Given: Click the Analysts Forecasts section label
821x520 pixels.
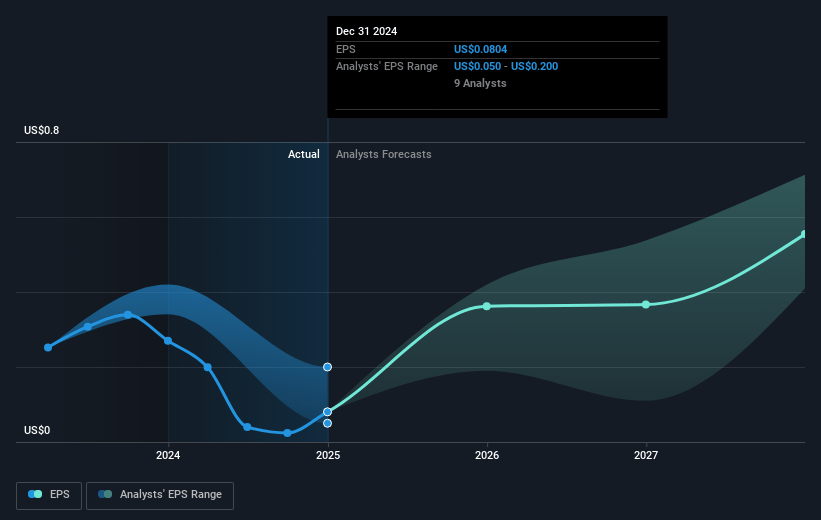Looking at the screenshot, I should coord(384,154).
